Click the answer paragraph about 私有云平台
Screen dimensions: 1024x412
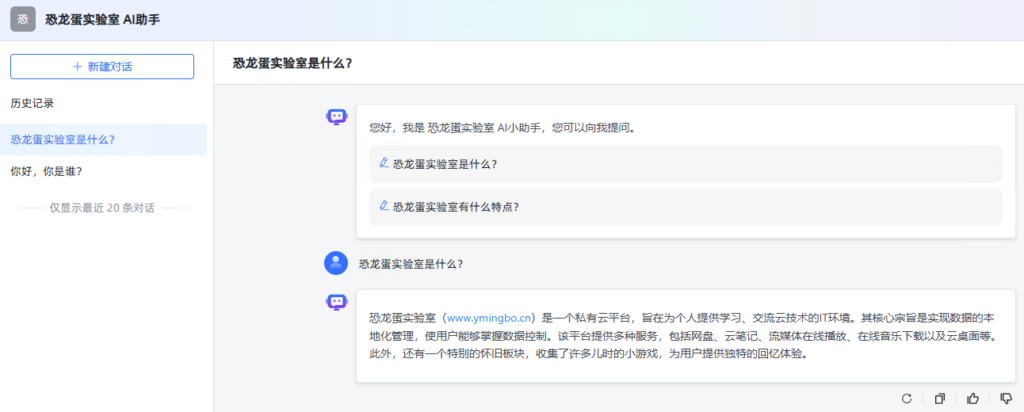pyautogui.click(x=682, y=337)
